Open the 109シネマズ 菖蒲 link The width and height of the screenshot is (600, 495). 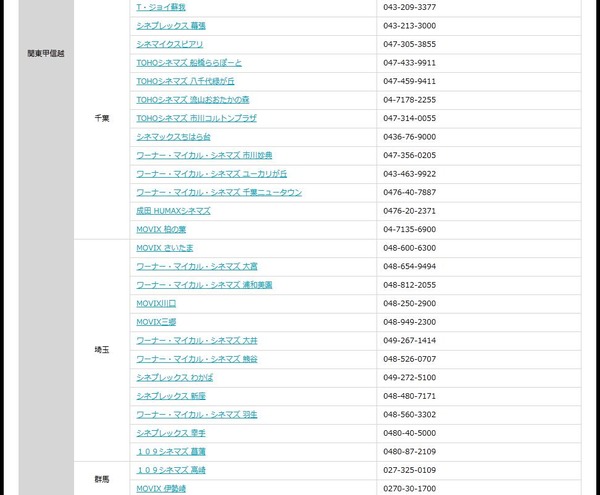171,452
